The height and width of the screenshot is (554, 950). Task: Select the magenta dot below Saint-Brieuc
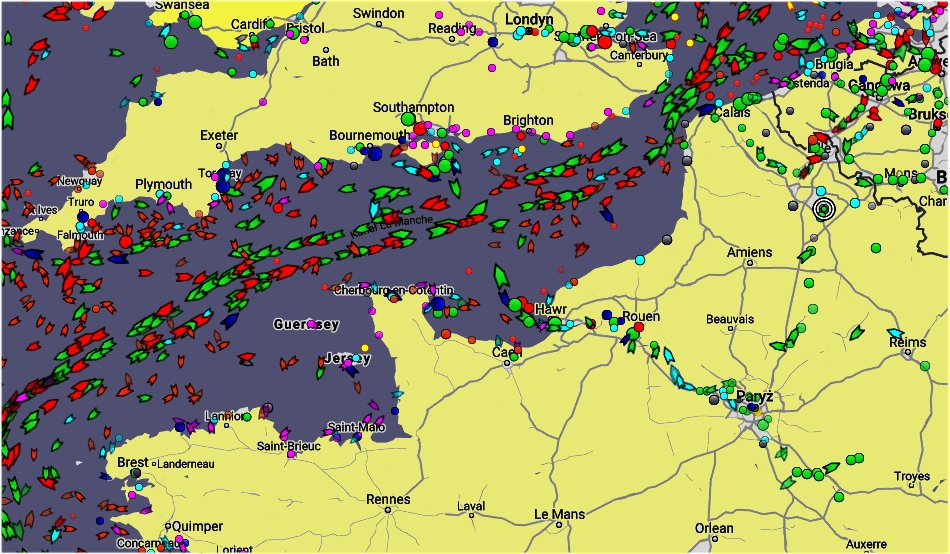[x=291, y=455]
